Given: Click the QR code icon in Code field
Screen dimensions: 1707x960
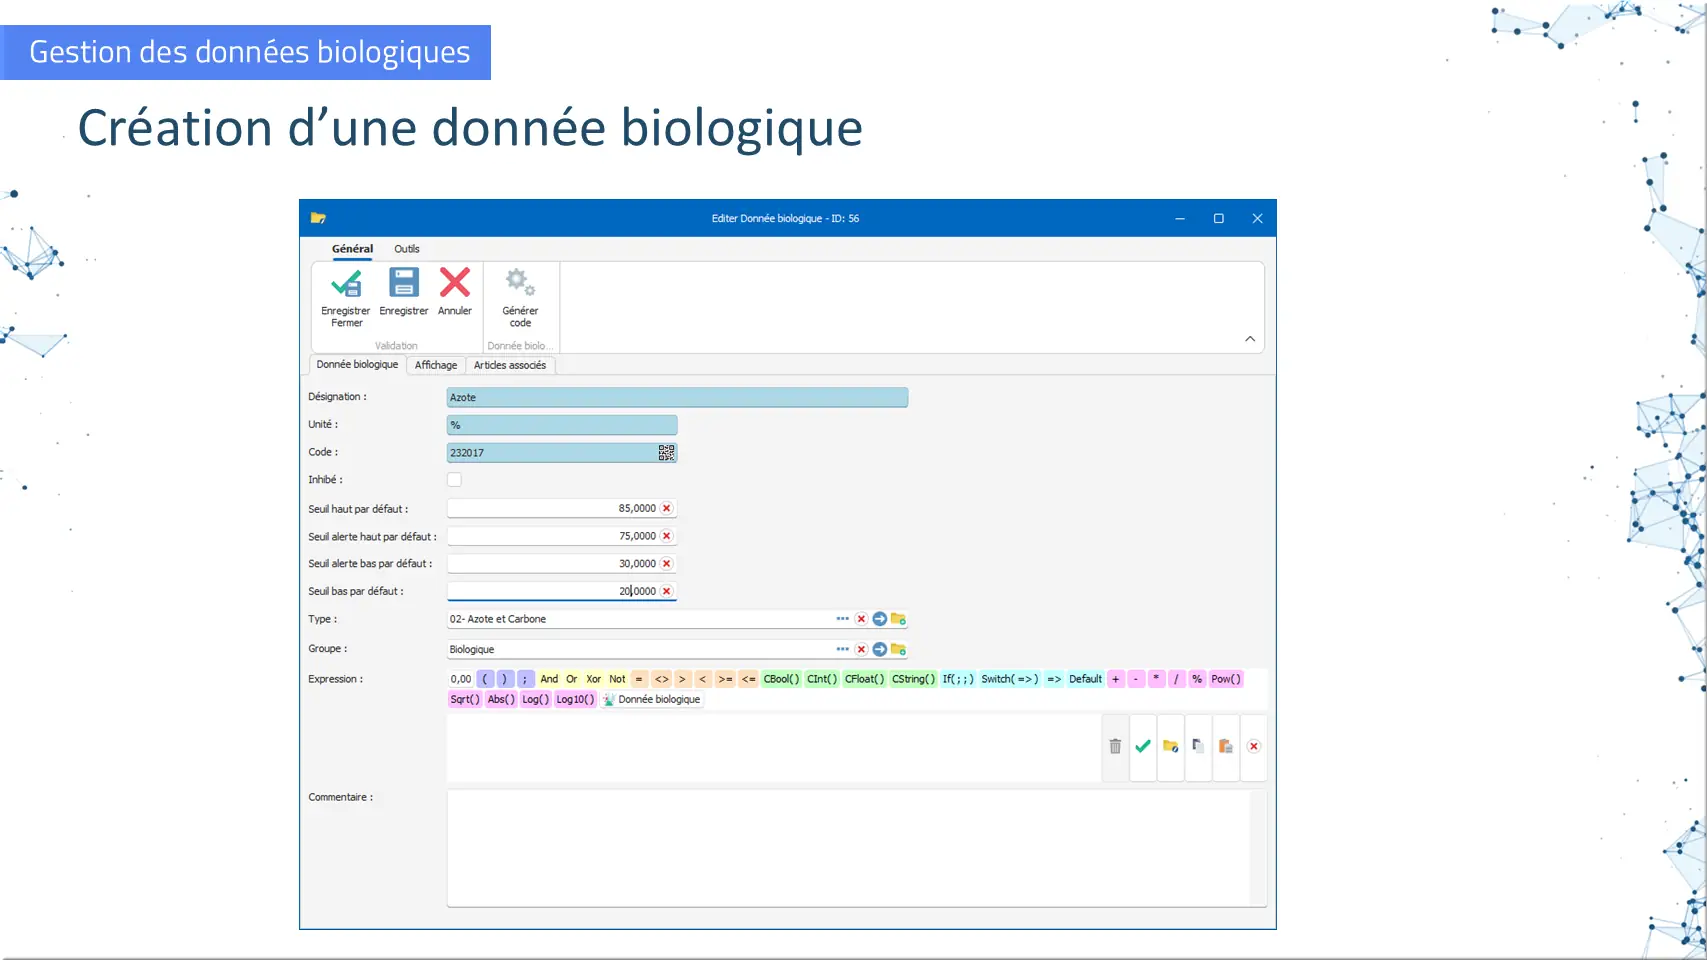Looking at the screenshot, I should click(666, 453).
